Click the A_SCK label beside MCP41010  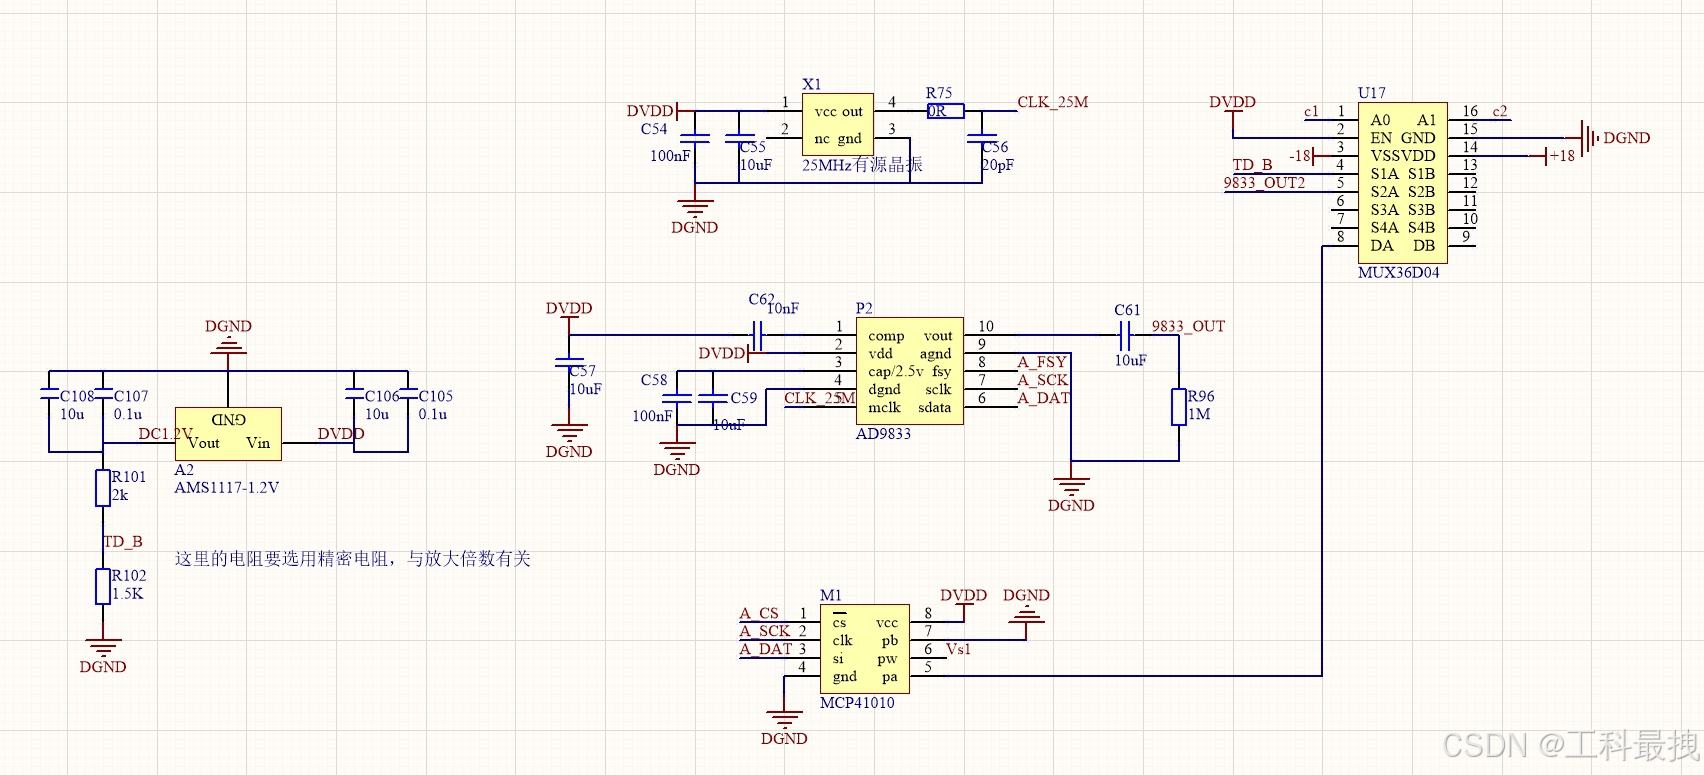(765, 631)
